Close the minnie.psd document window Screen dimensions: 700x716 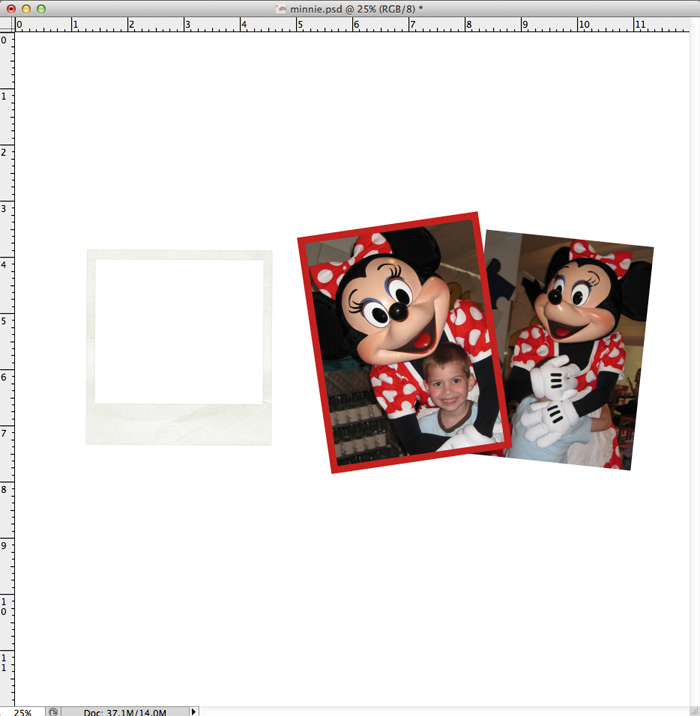[x=11, y=9]
